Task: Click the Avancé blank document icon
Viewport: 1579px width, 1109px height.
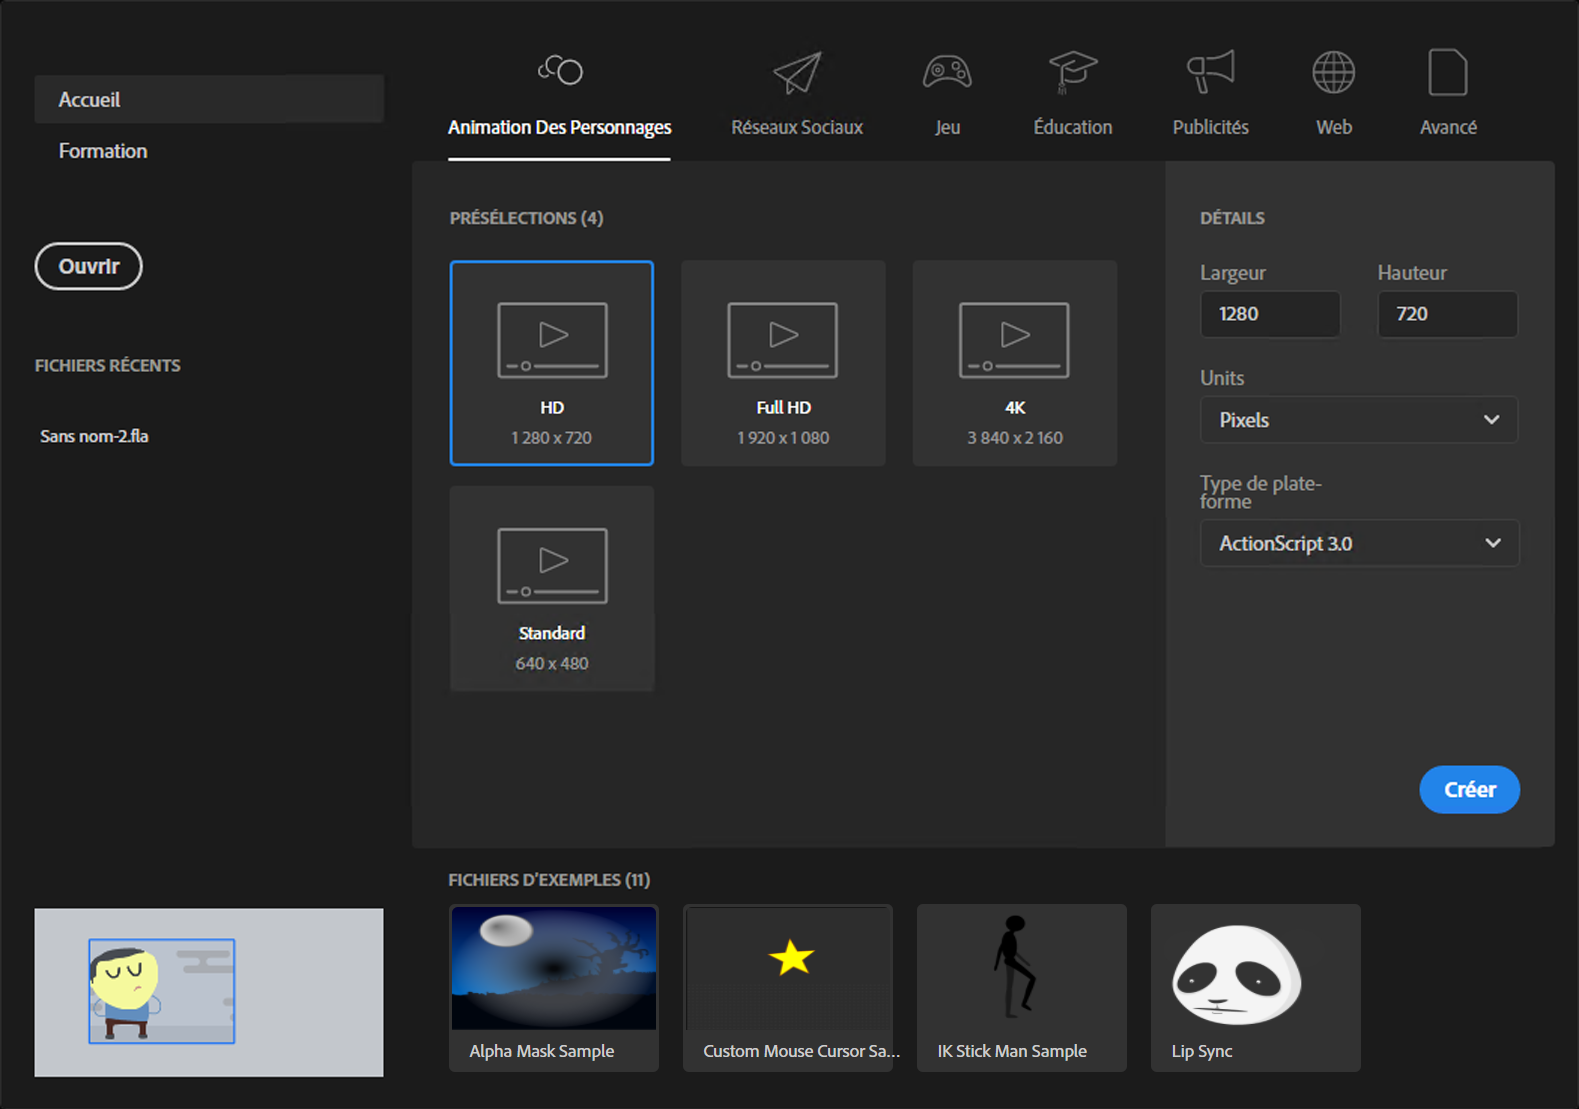Action: click(1448, 72)
